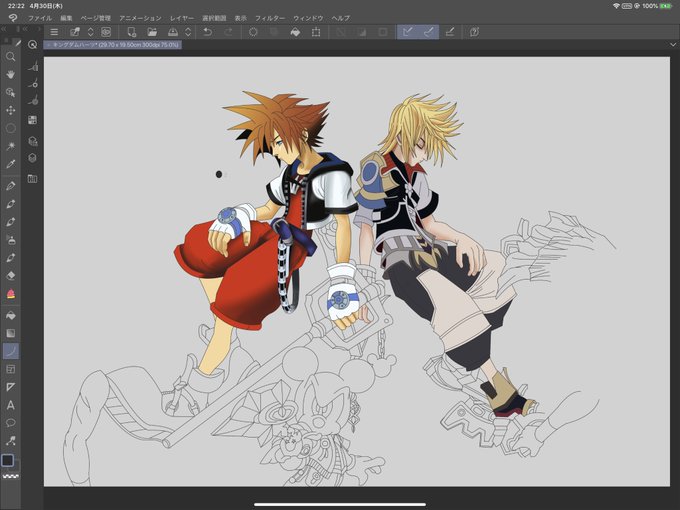Click the Open file folder icon
680x510 pixels.
pos(152,32)
